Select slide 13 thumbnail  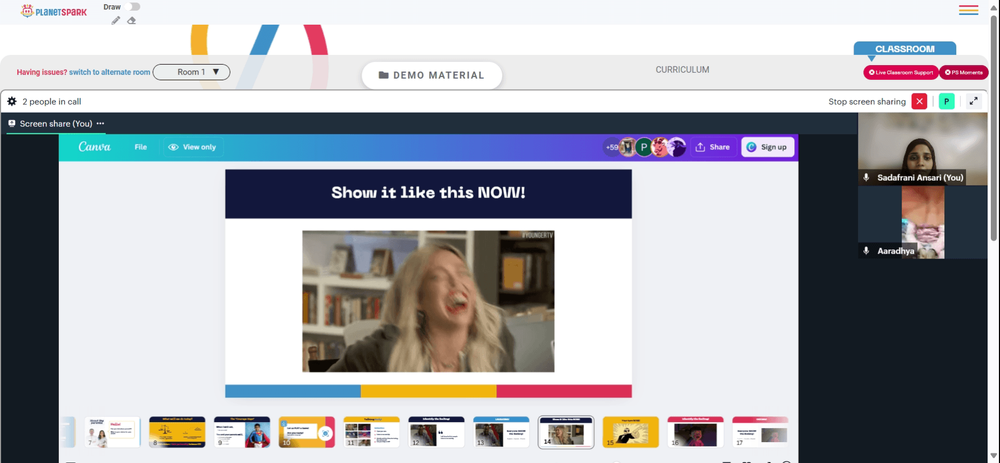pyautogui.click(x=501, y=432)
